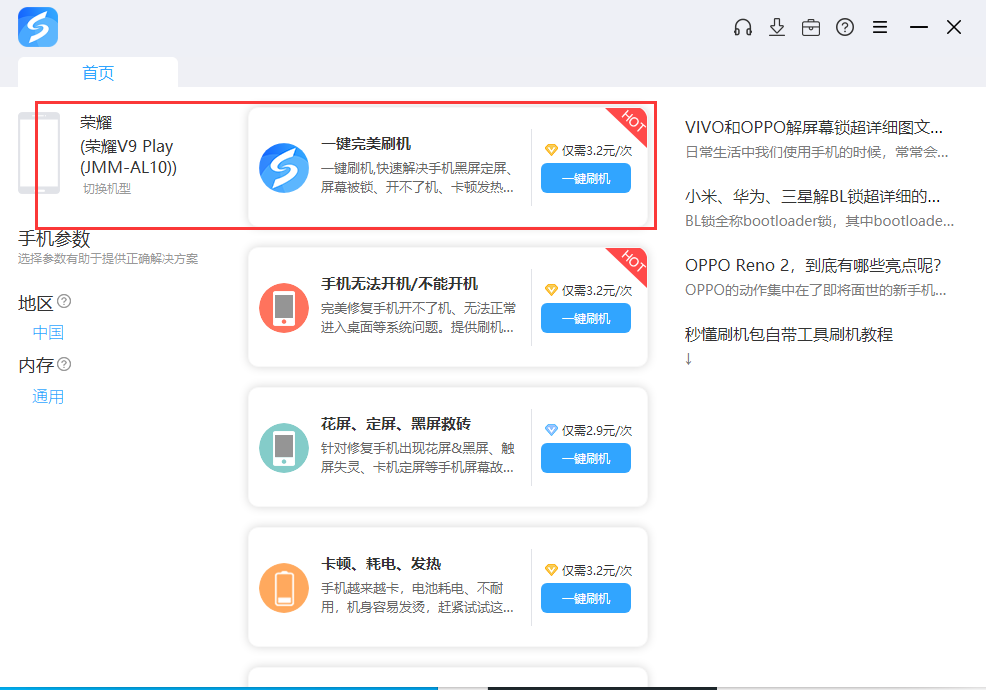The width and height of the screenshot is (986, 690).
Task: Click the 一键完美刷机 blue logo icon
Action: [284, 168]
